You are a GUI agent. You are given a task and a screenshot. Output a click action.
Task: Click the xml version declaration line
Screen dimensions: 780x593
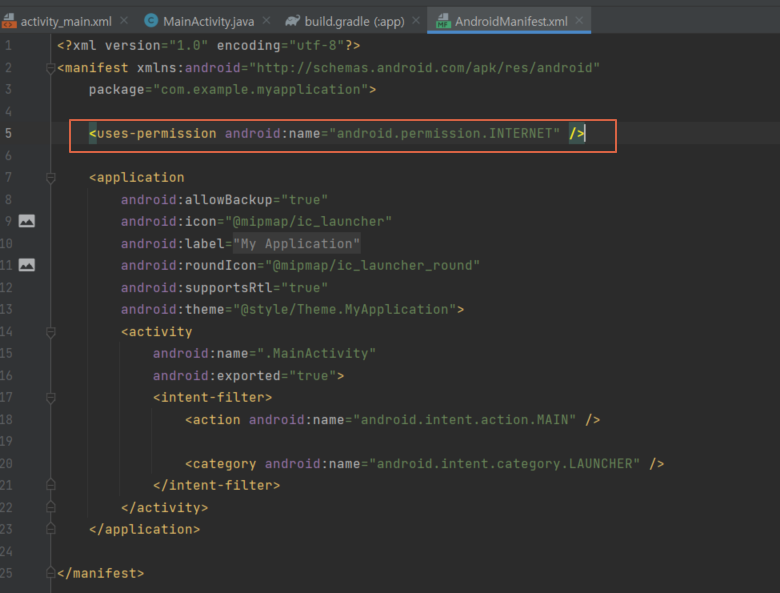(x=208, y=46)
